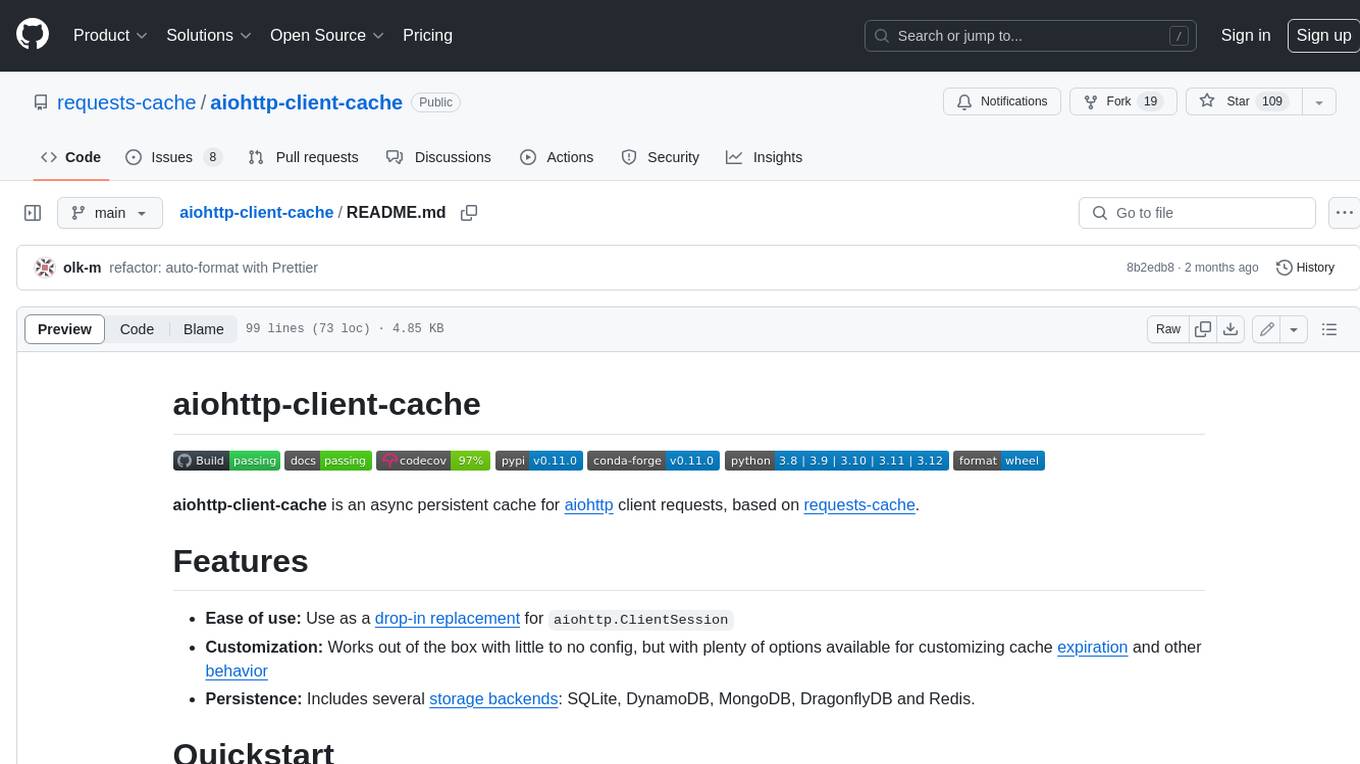Switch to the Code tab

point(71,157)
